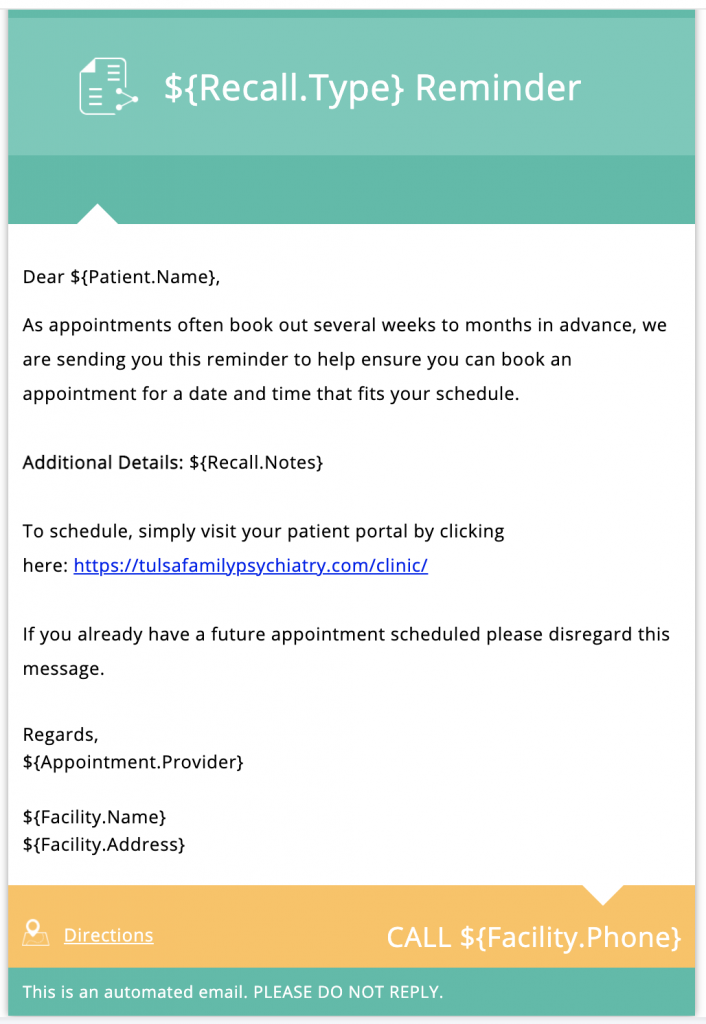Click the white triangle pointer under header

(97, 214)
